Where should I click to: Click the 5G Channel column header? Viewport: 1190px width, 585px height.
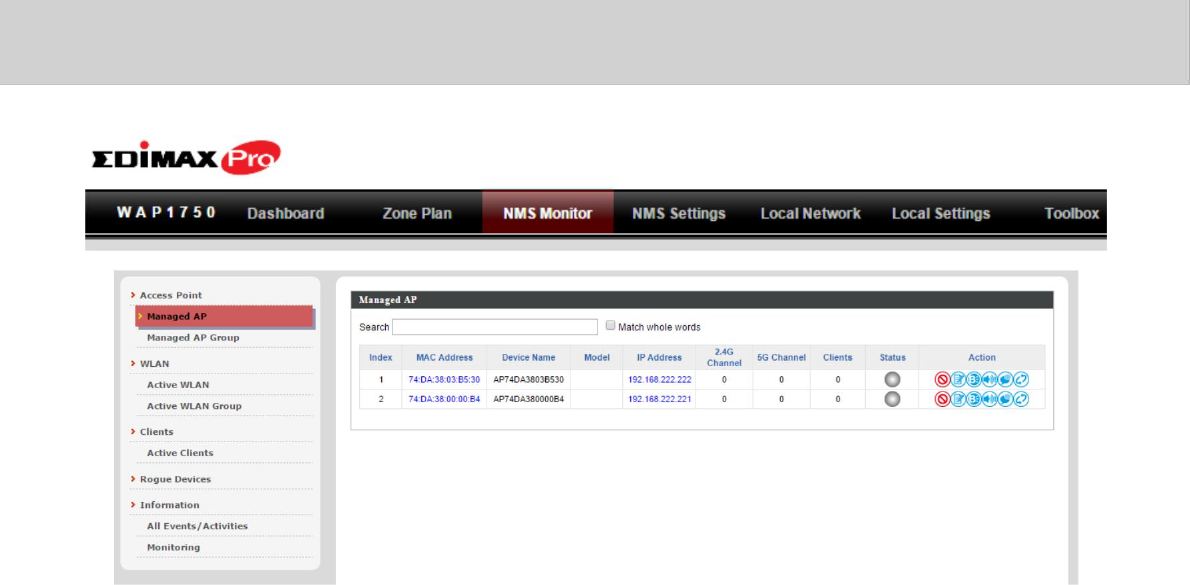click(x=781, y=357)
